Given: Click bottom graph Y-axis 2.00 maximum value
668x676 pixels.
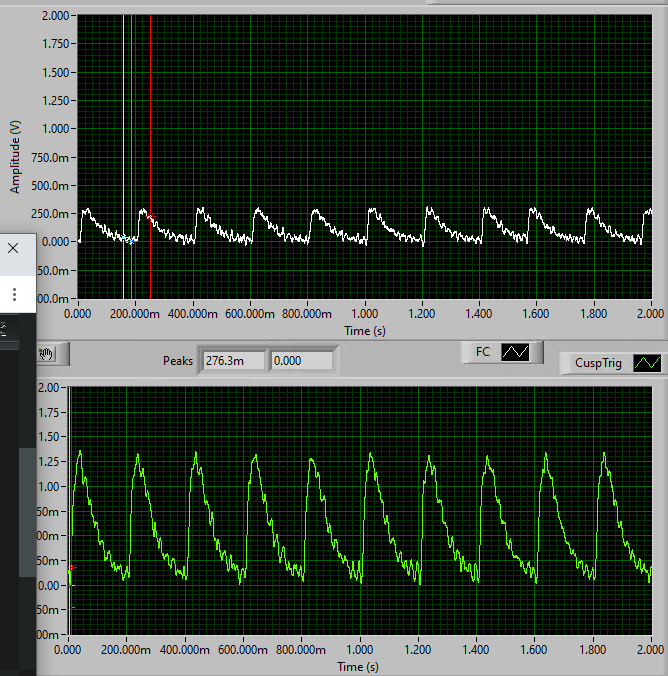Looking at the screenshot, I should point(50,388).
